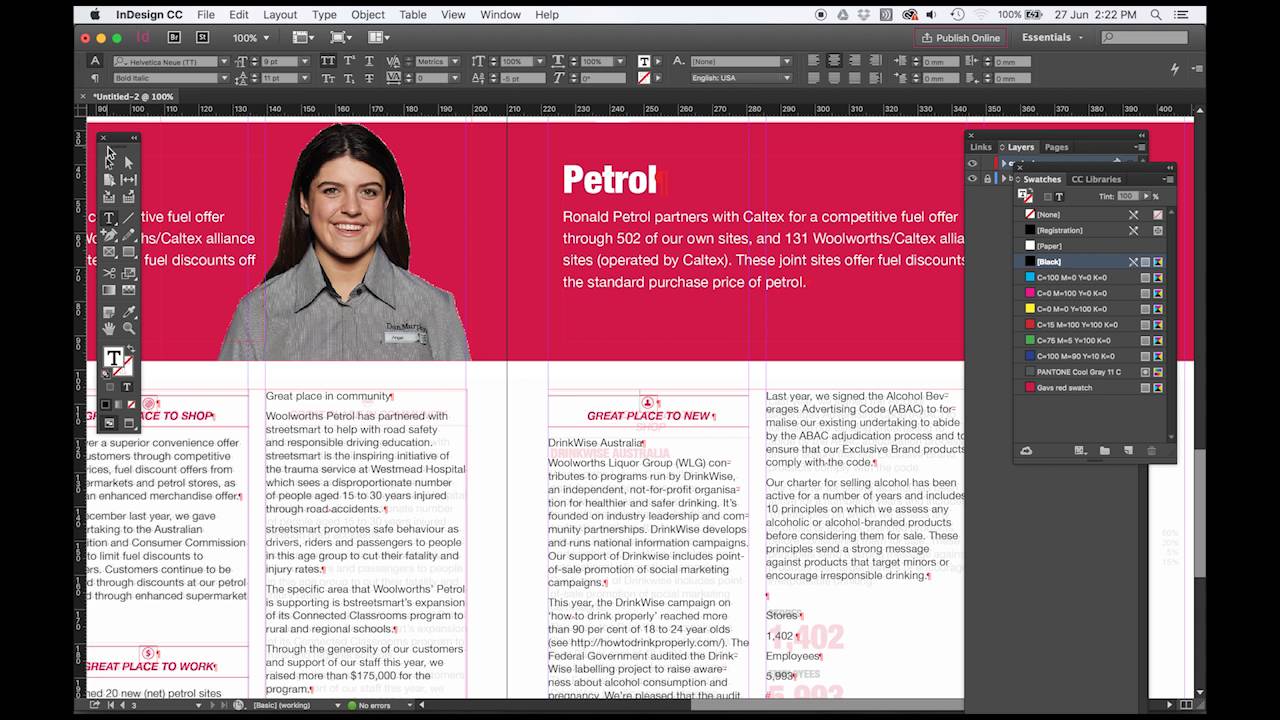Click the CC Libraries cloud icon in Swatches
Viewport: 1280px width, 720px height.
pyautogui.click(x=1026, y=451)
